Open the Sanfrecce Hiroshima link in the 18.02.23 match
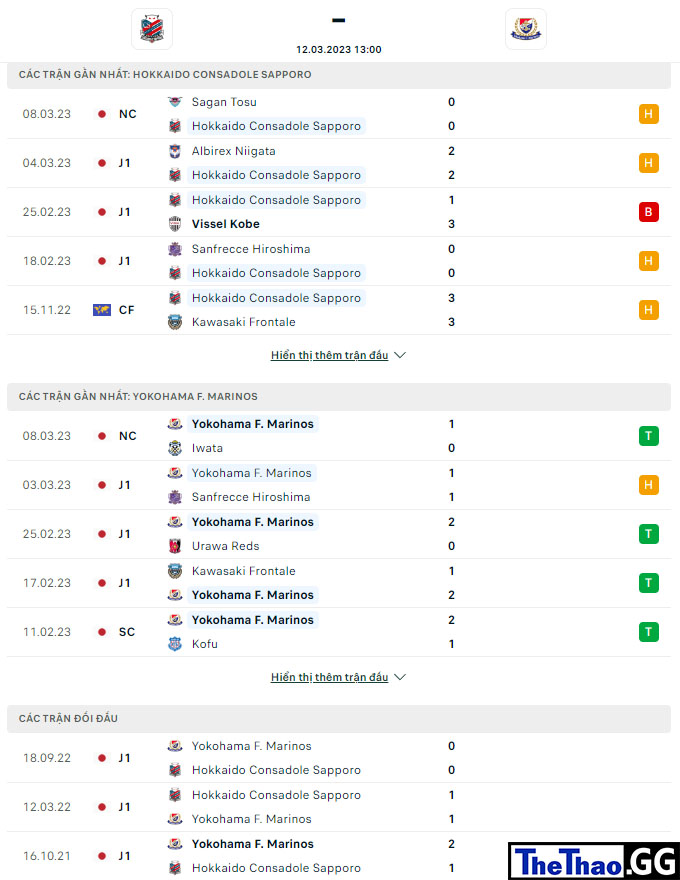The width and height of the screenshot is (680, 880). [251, 249]
